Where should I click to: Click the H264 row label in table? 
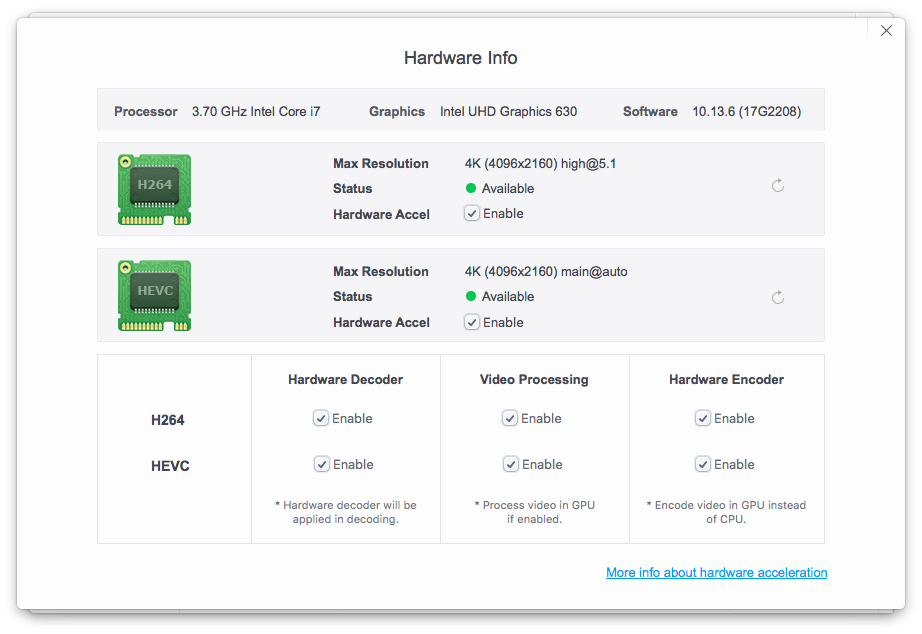point(168,420)
